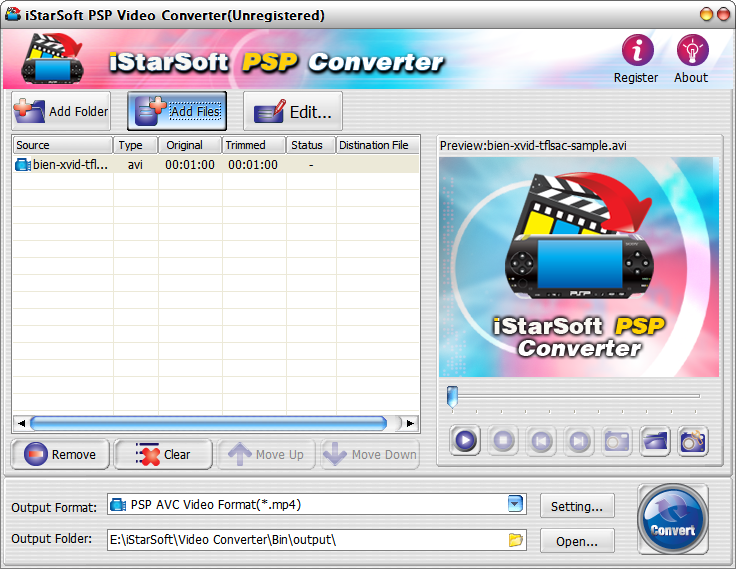Image resolution: width=736 pixels, height=569 pixels.
Task: Take a snapshot with the camera icon
Action: [x=617, y=440]
